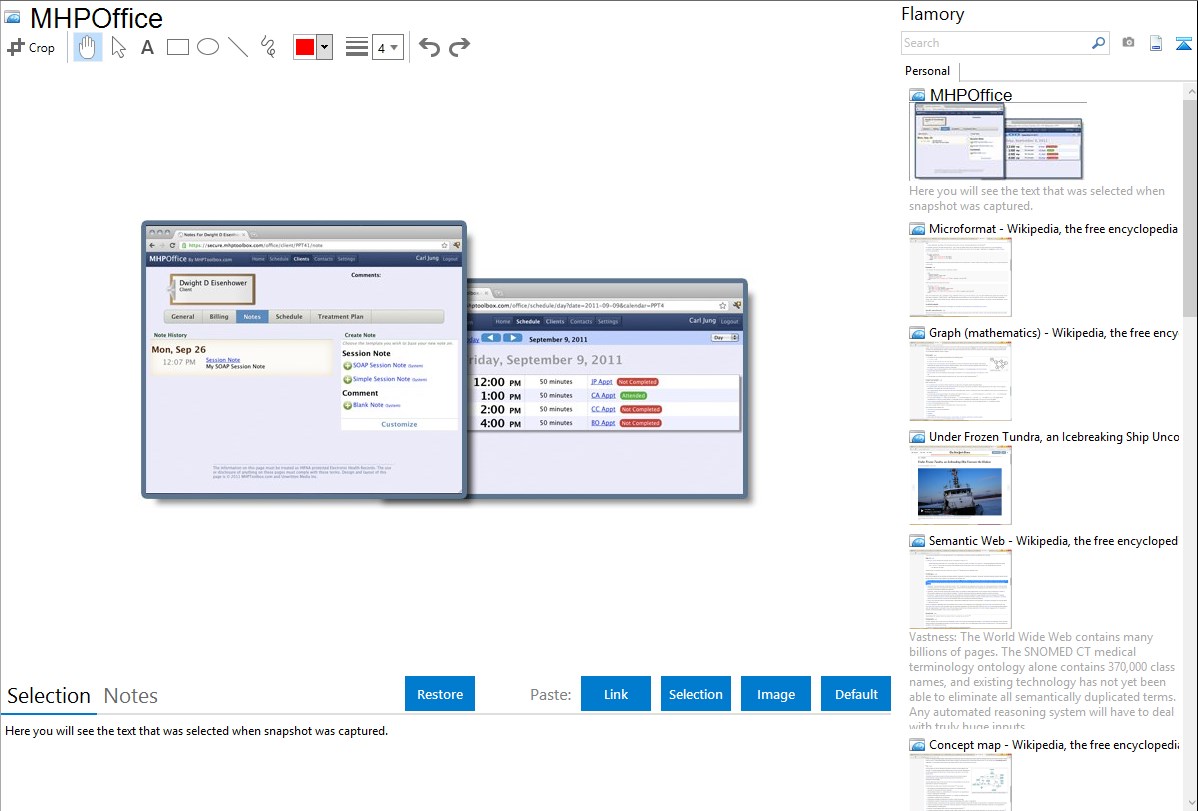Click the snapshot list scroll-down arrow
This screenshot has width=1198, height=811.
(x=1190, y=803)
